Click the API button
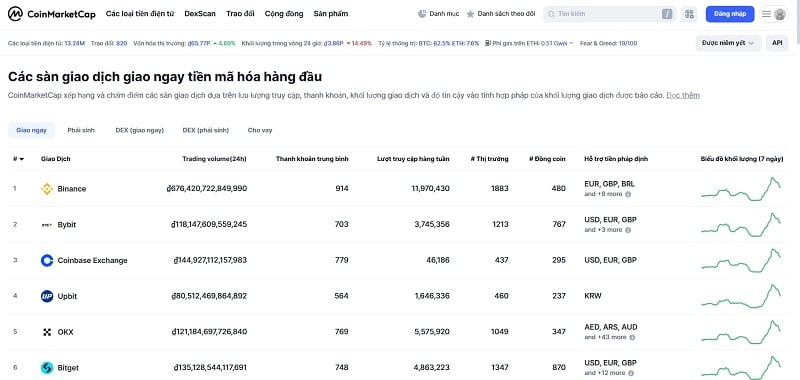This screenshot has width=800, height=380. point(777,43)
